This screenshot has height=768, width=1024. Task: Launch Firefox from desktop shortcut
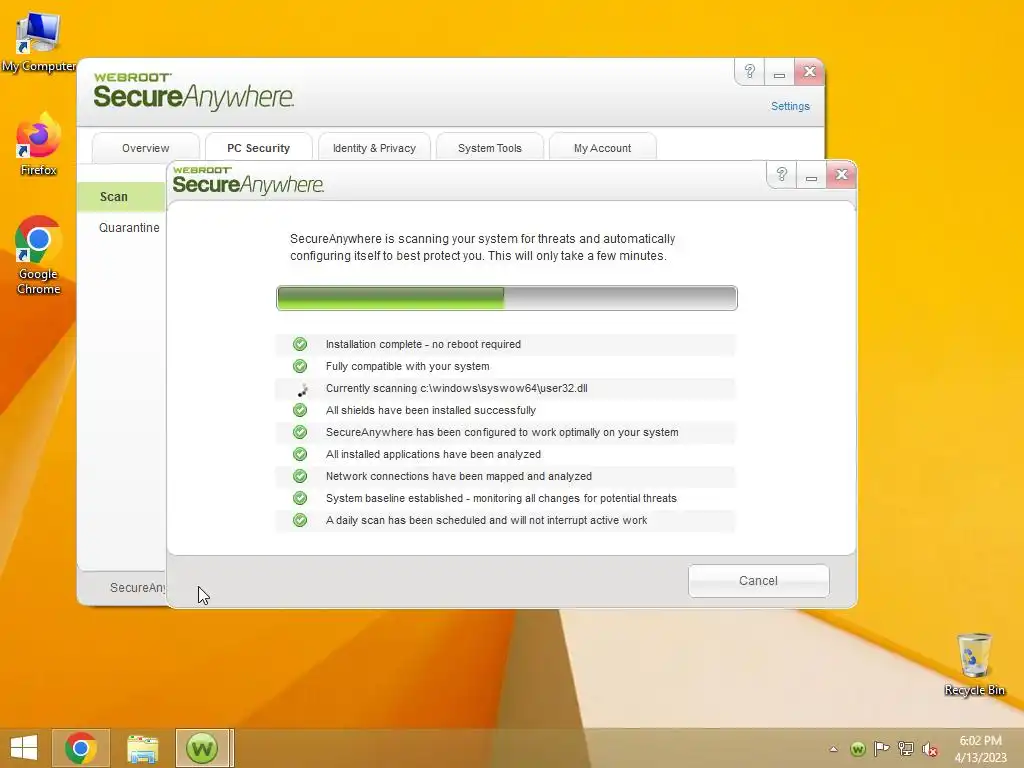[38, 145]
